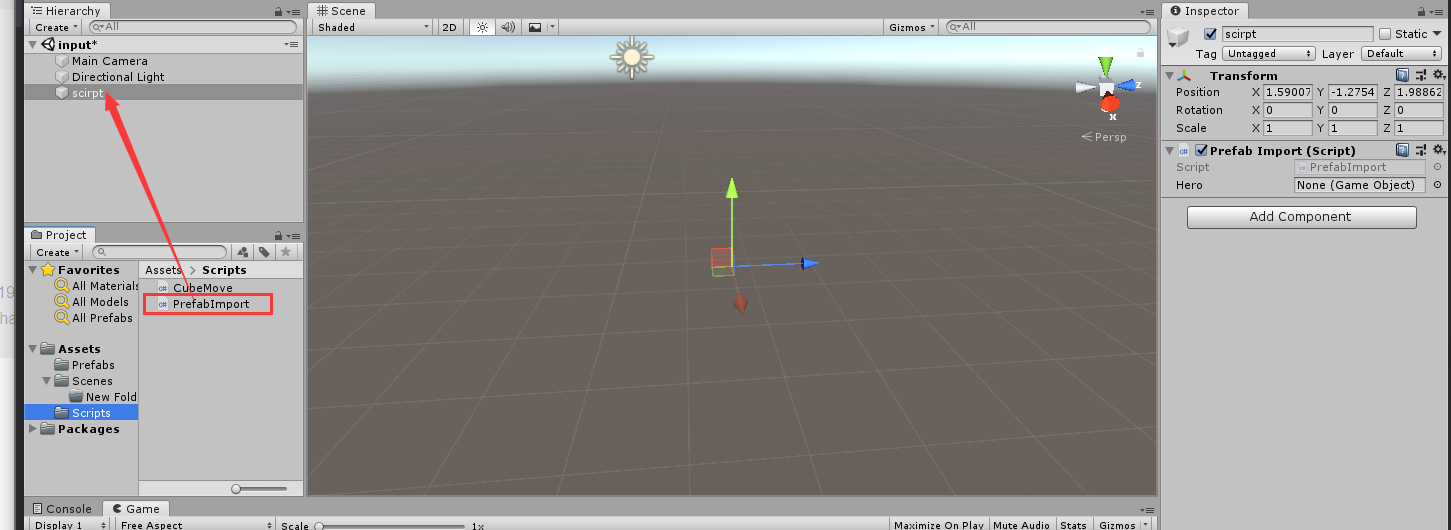Select the Project tab

59,235
